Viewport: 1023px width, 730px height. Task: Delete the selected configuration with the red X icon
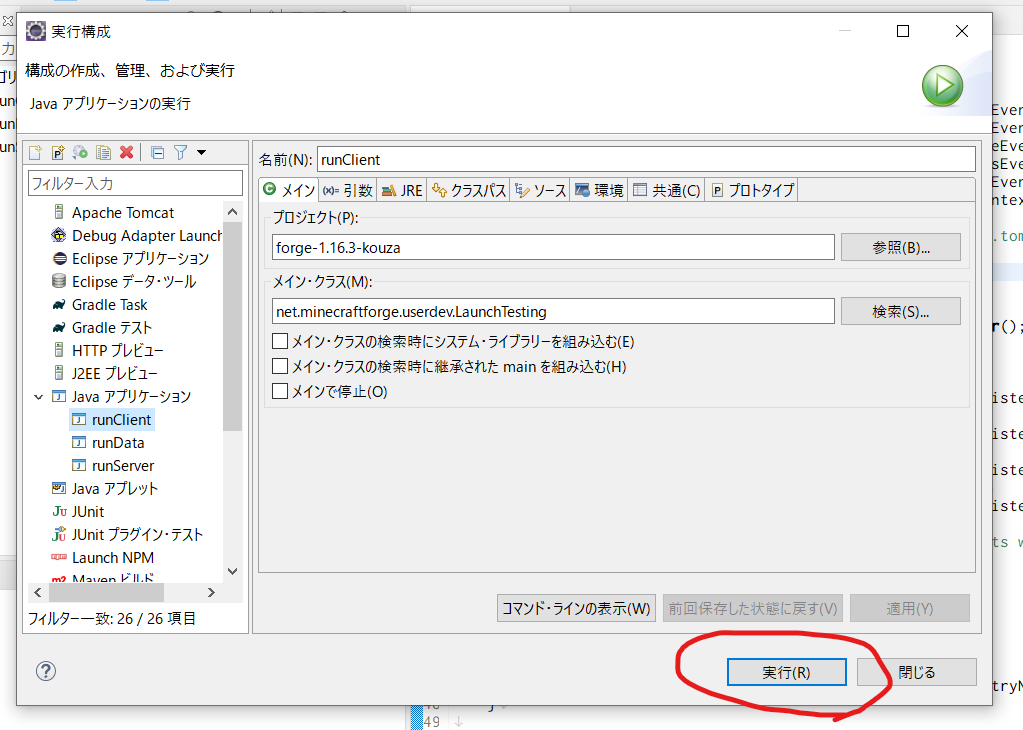coord(127,153)
